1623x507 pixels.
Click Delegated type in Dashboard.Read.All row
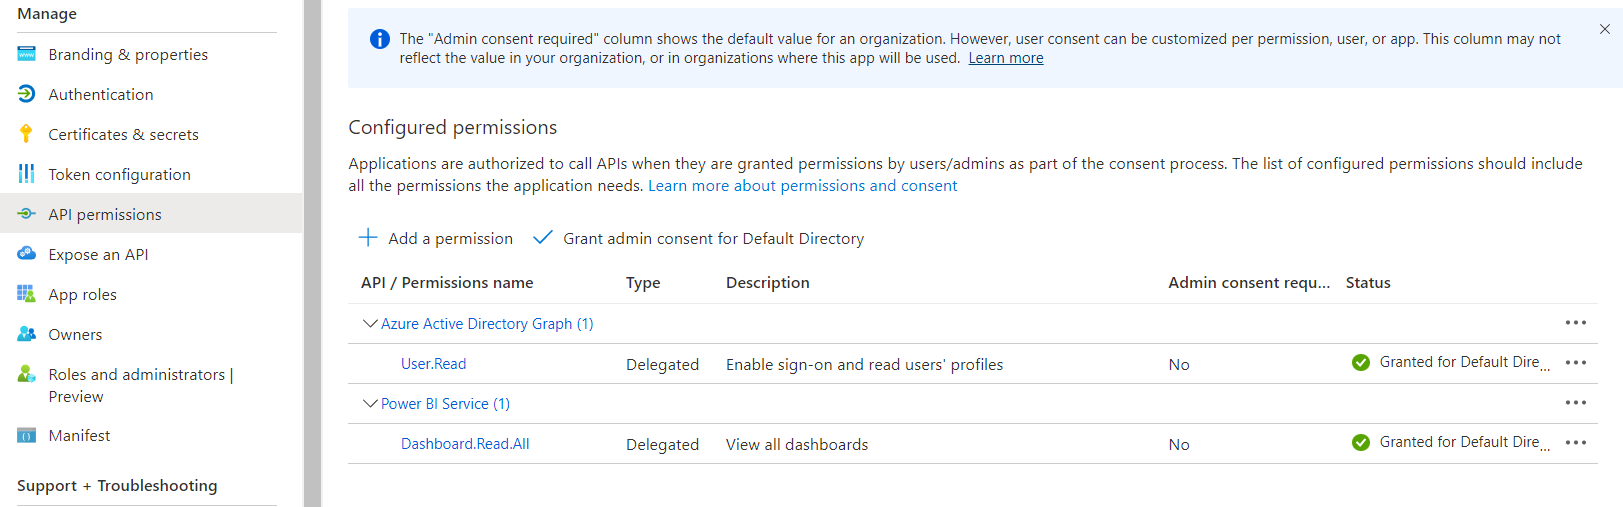click(662, 444)
